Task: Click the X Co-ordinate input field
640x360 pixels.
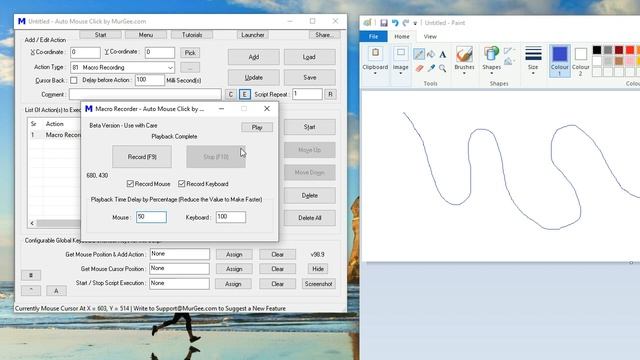Action: tap(85, 52)
